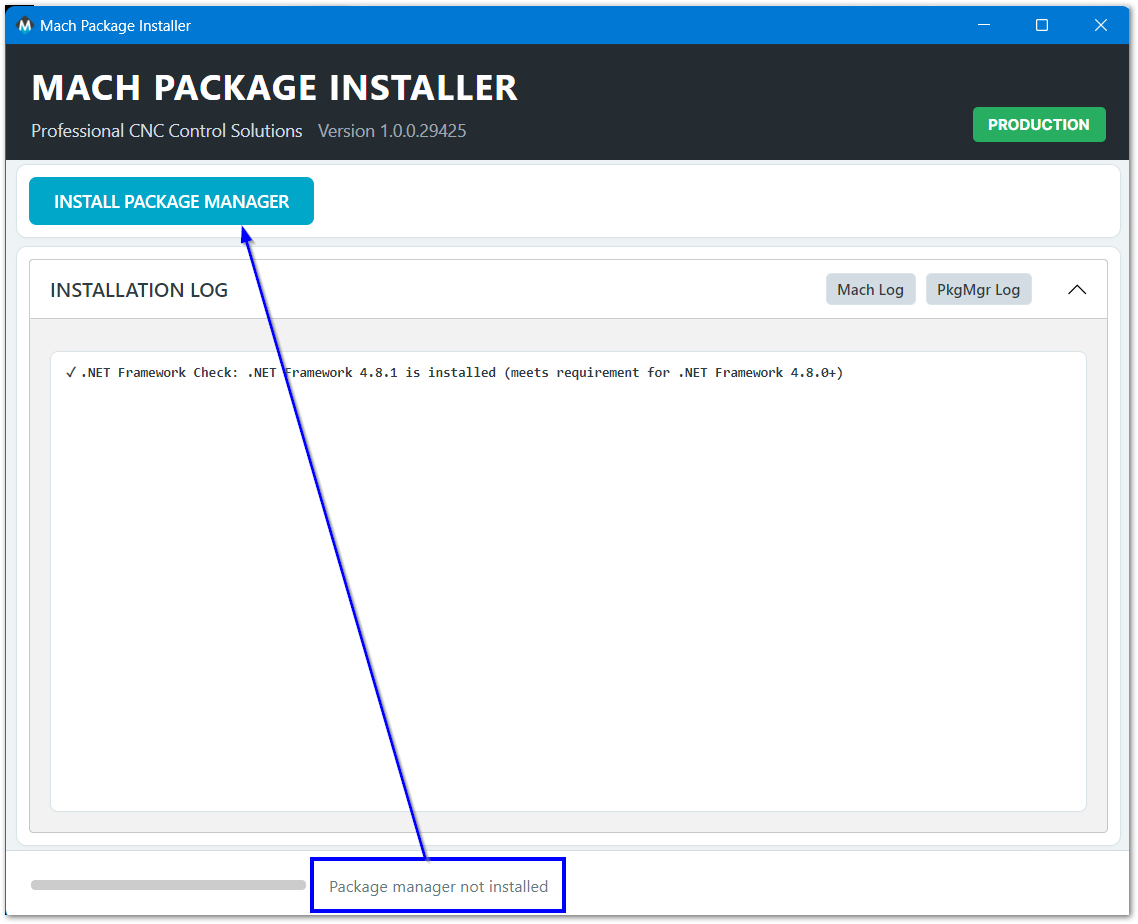Click 'Professional CNC Control Solutions' subtitle
This screenshot has width=1138, height=924.
pyautogui.click(x=167, y=131)
